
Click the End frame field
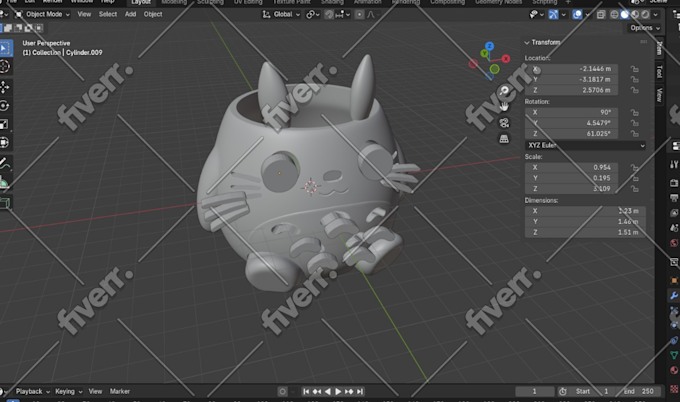point(639,392)
